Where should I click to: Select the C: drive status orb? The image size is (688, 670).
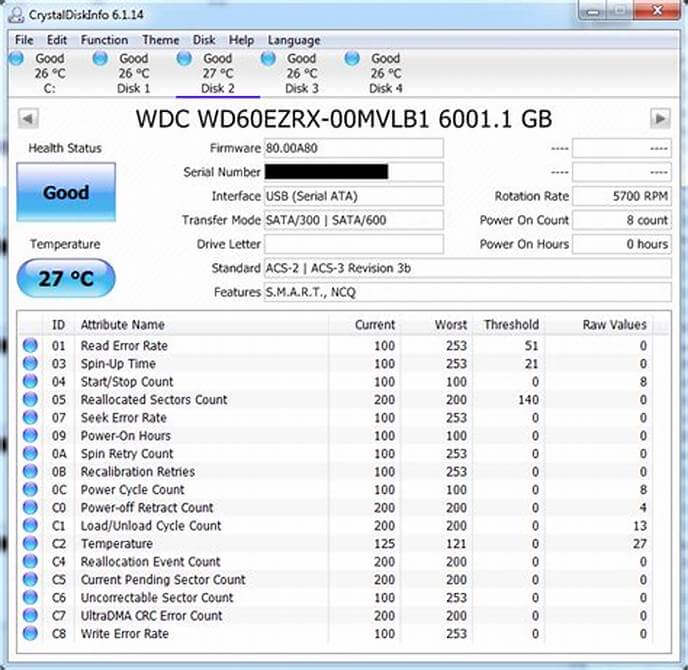(x=17, y=59)
